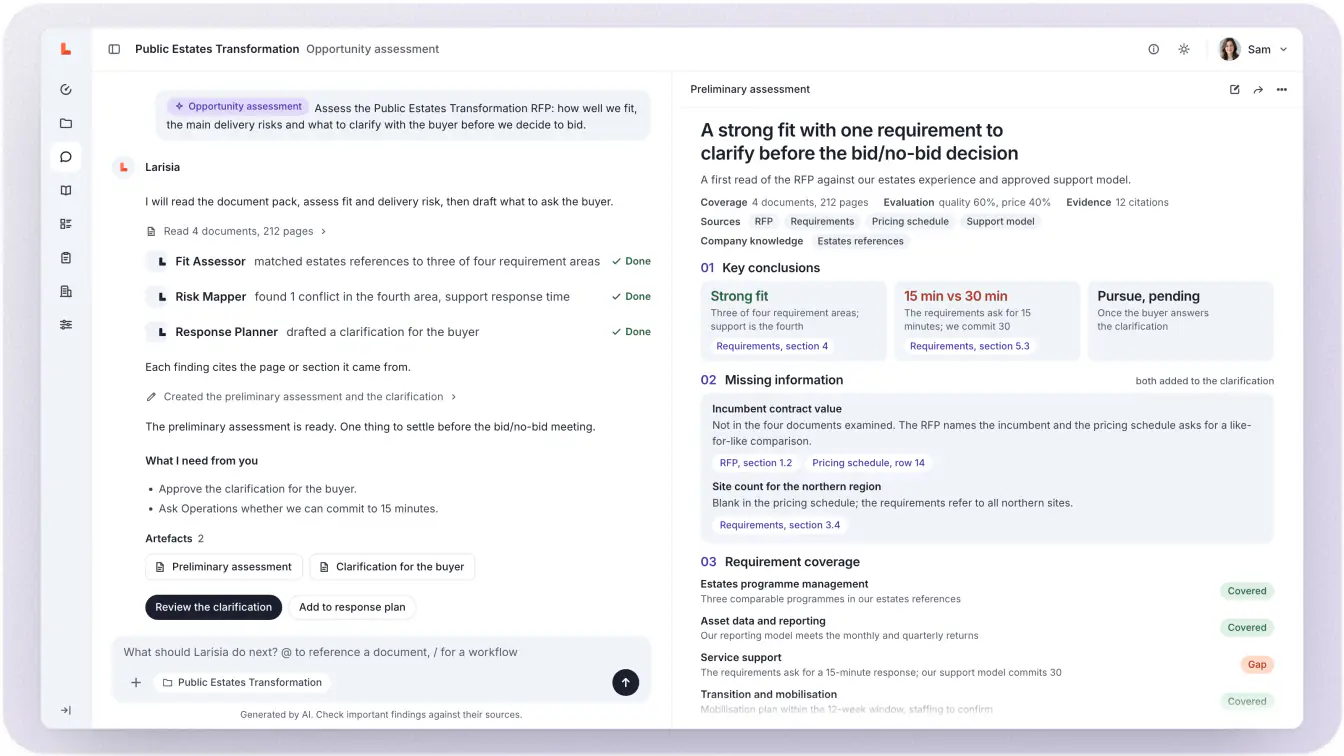Click the Gap badge for Service support

[1257, 665]
